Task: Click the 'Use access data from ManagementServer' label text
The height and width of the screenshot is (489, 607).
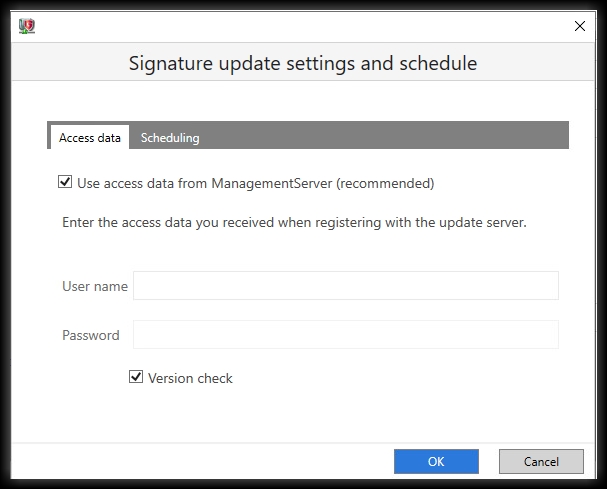Action: 204,183
